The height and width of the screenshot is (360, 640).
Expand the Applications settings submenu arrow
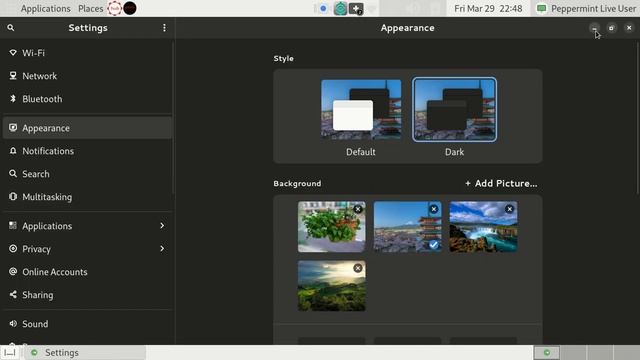162,225
